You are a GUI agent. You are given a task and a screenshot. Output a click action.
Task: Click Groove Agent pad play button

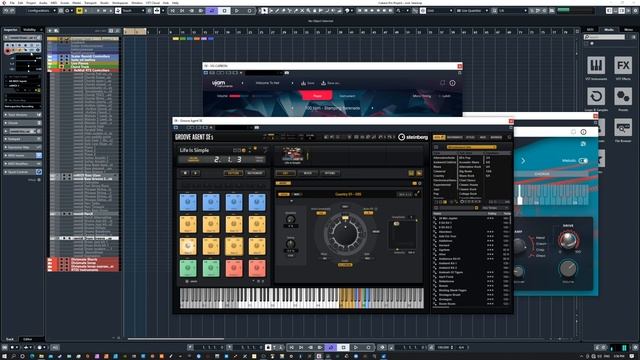click(196, 173)
